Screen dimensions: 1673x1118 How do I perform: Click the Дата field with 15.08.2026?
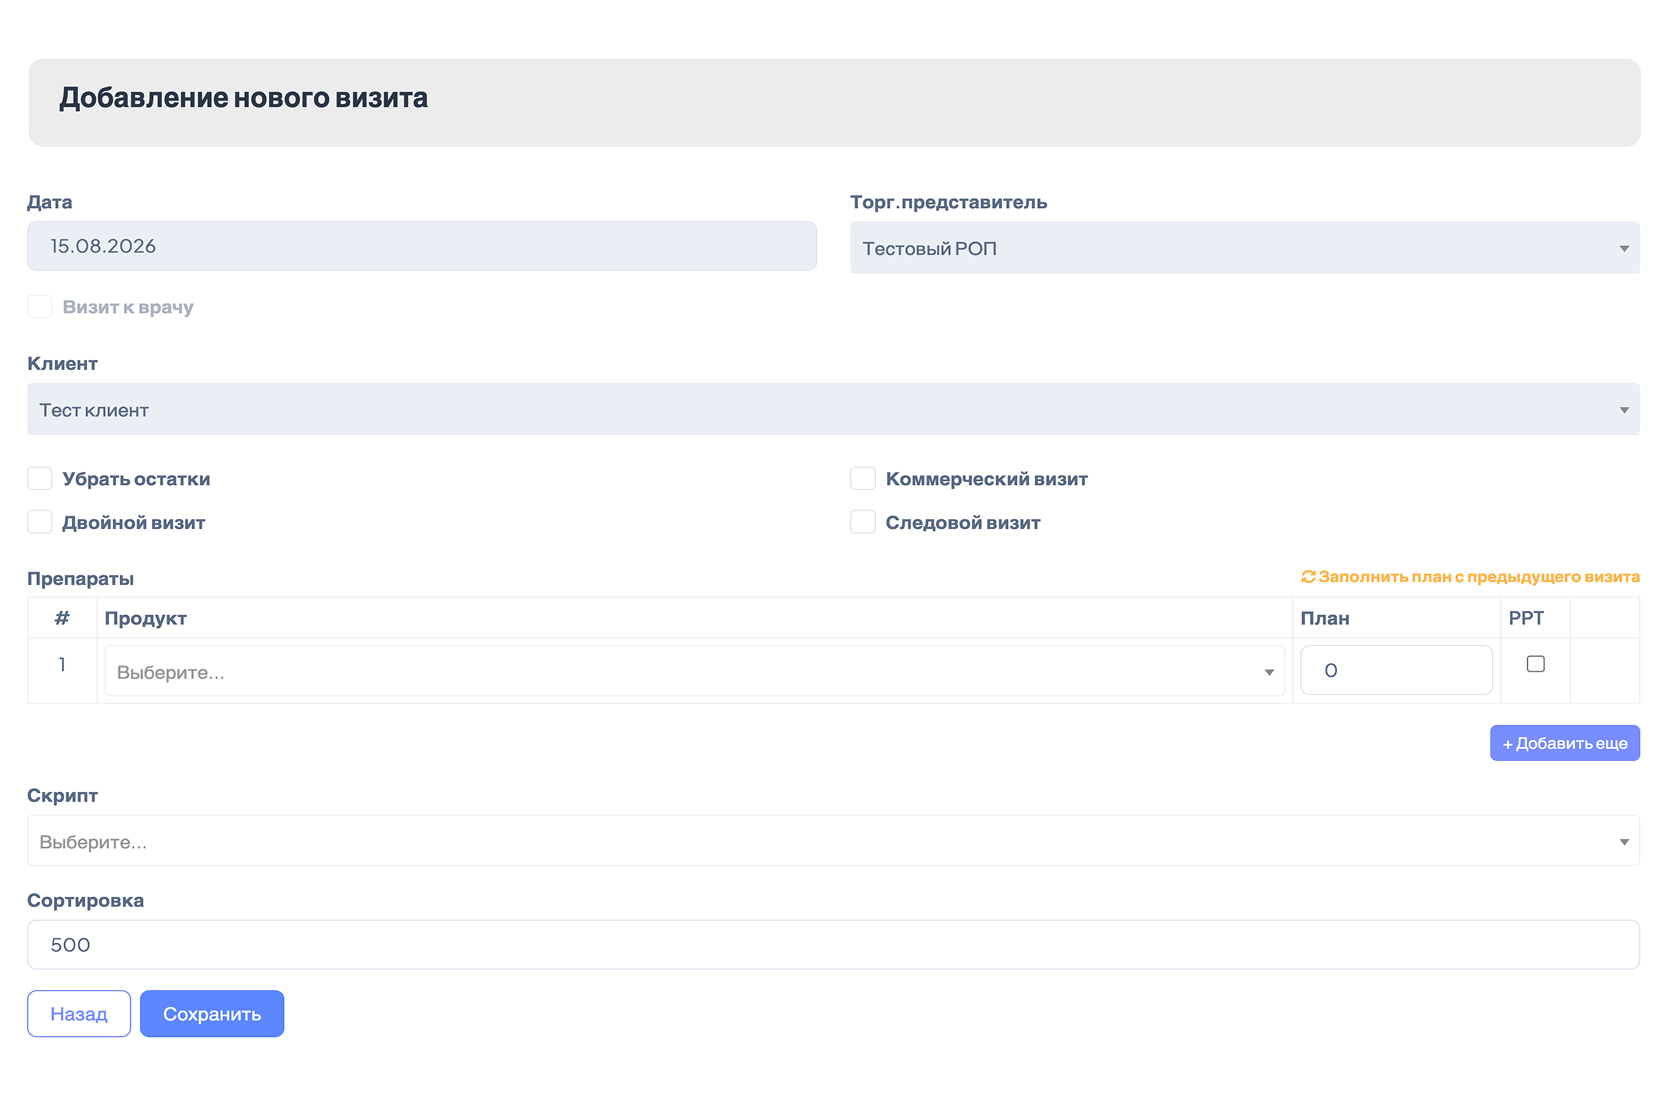point(422,246)
